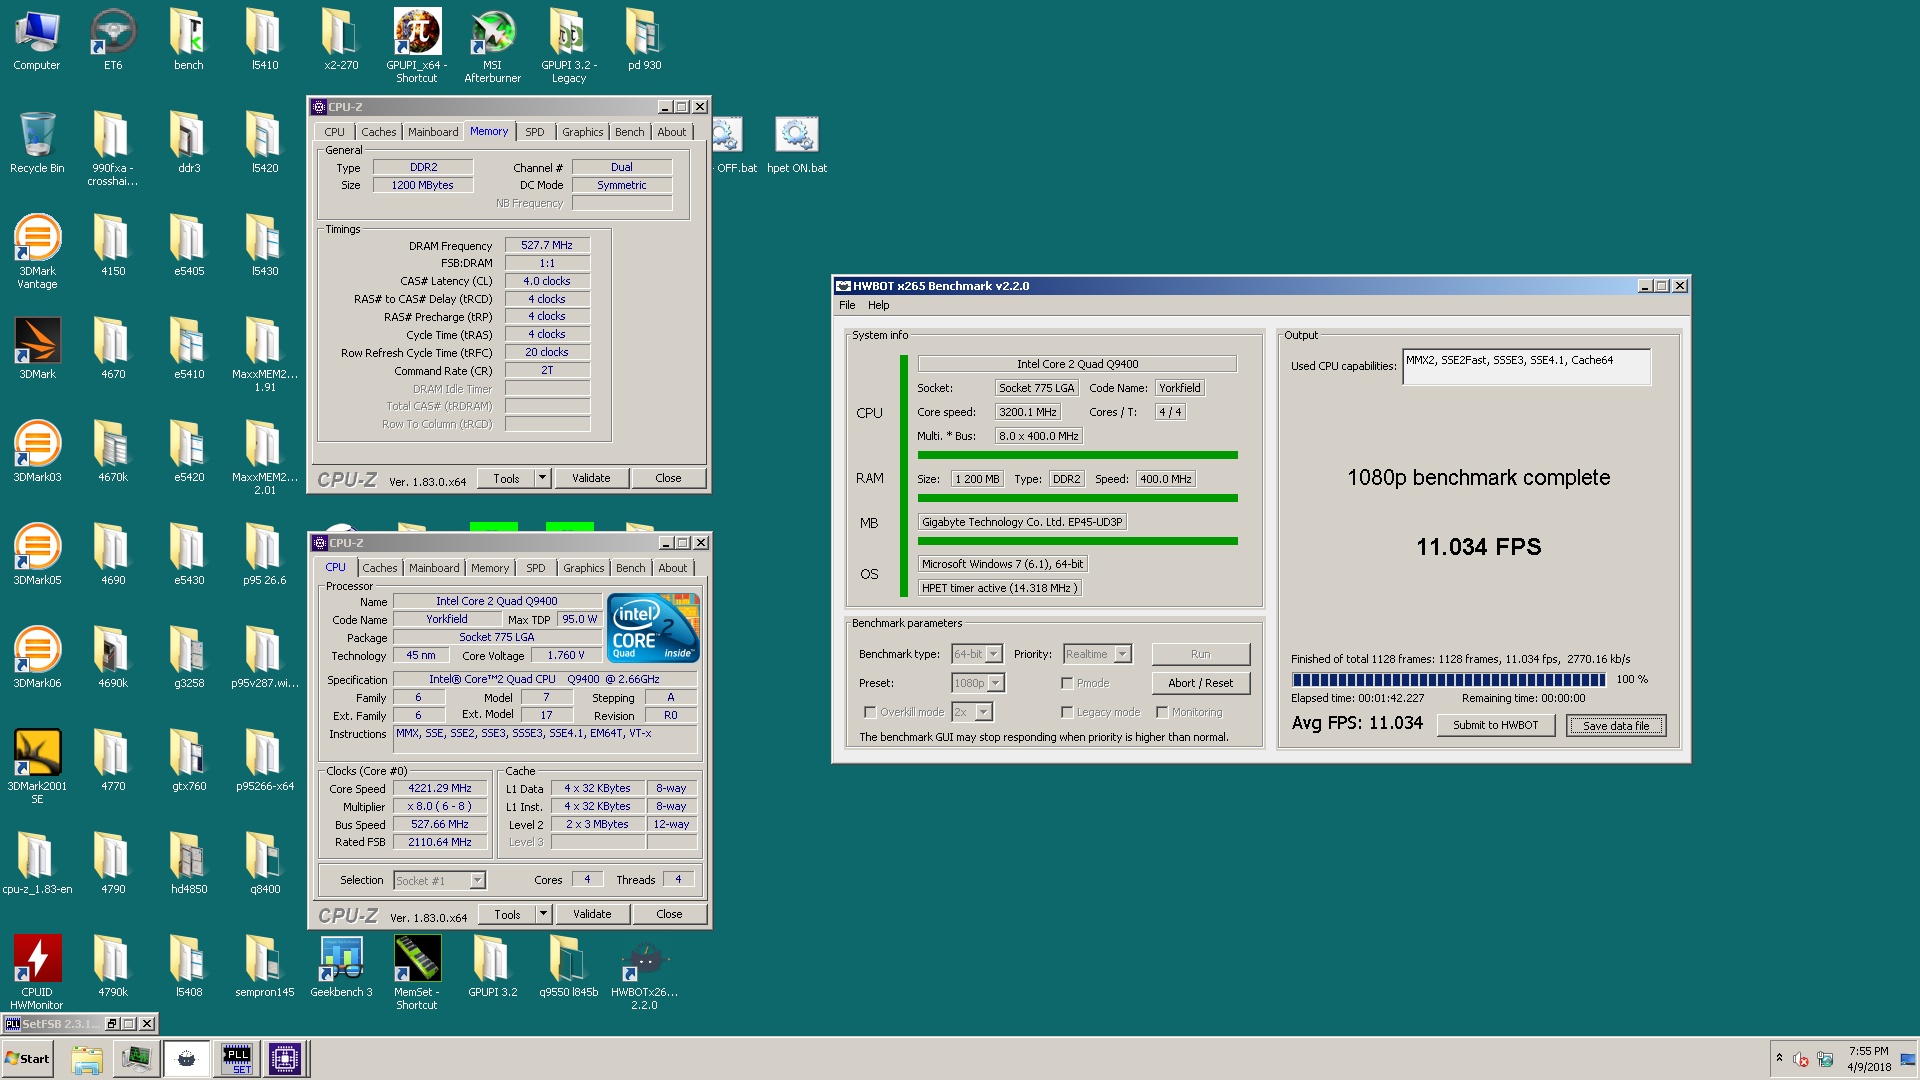Viewport: 1920px width, 1080px height.
Task: Show hidden tray icons arrow
Action: pyautogui.click(x=1779, y=1058)
